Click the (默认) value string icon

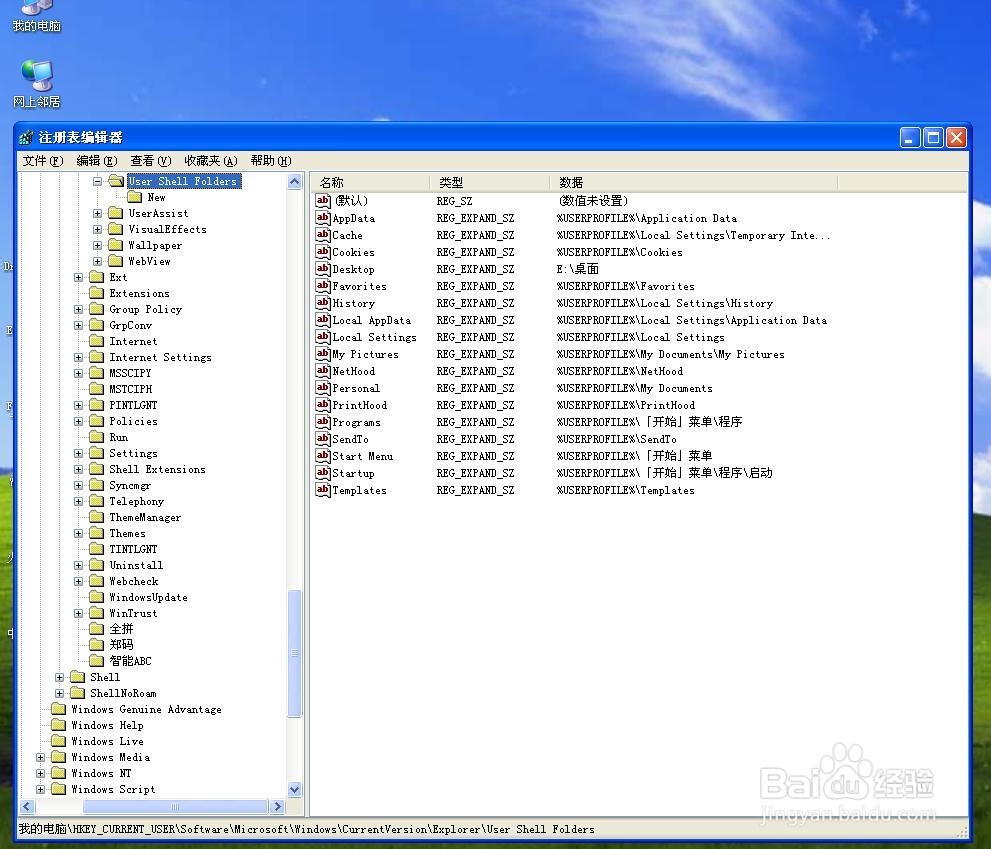pyautogui.click(x=323, y=201)
